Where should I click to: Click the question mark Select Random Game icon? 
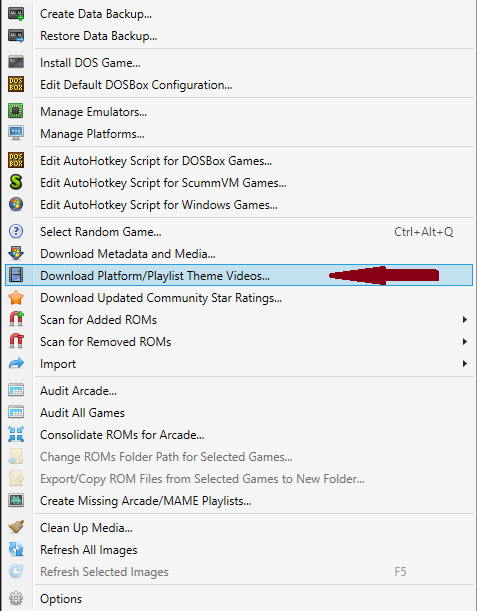pos(16,231)
